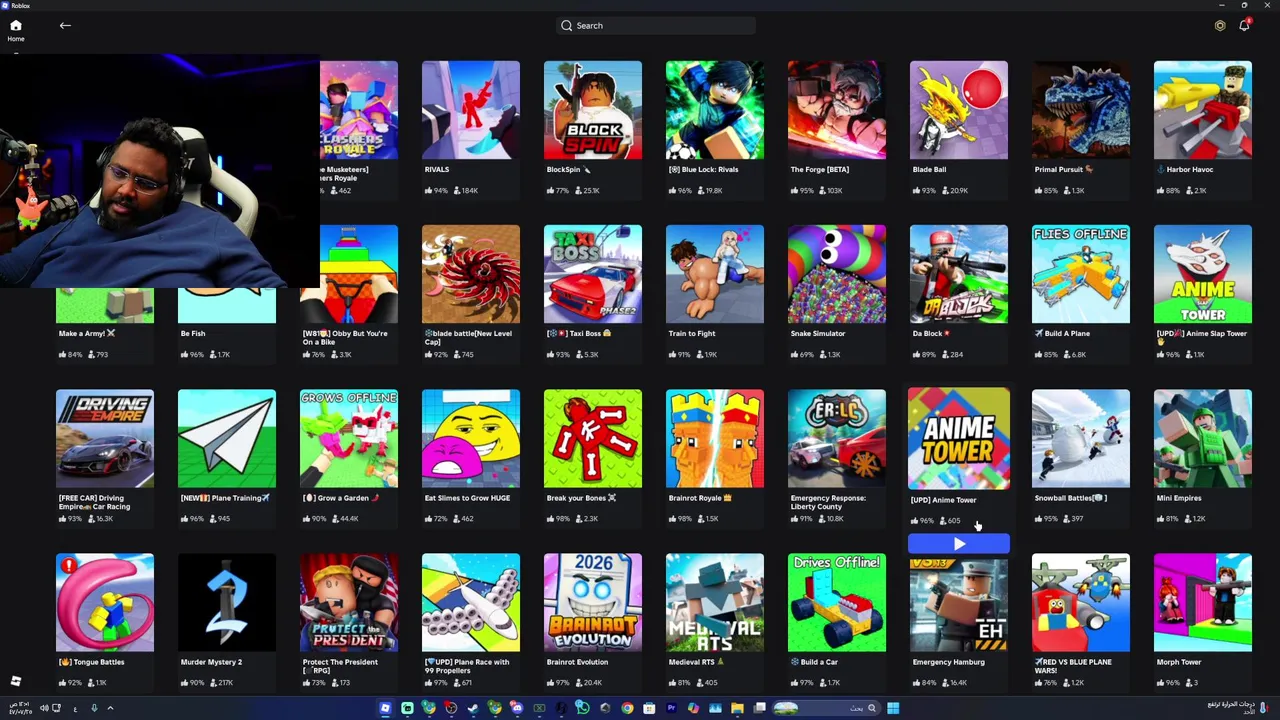The width and height of the screenshot is (1280, 720).
Task: Open the Build a Car thumbnail
Action: click(837, 602)
